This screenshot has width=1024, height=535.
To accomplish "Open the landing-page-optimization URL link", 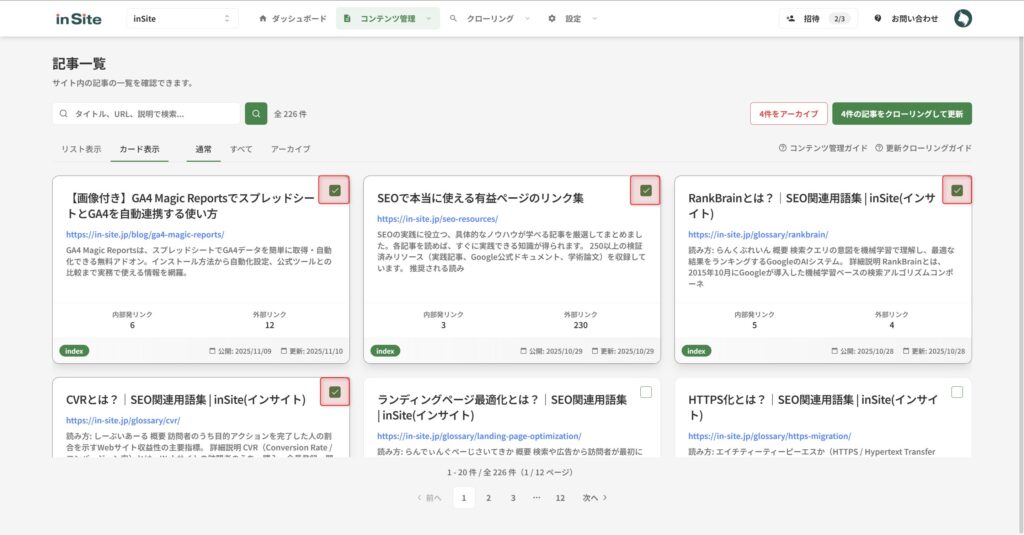I will 479,436.
